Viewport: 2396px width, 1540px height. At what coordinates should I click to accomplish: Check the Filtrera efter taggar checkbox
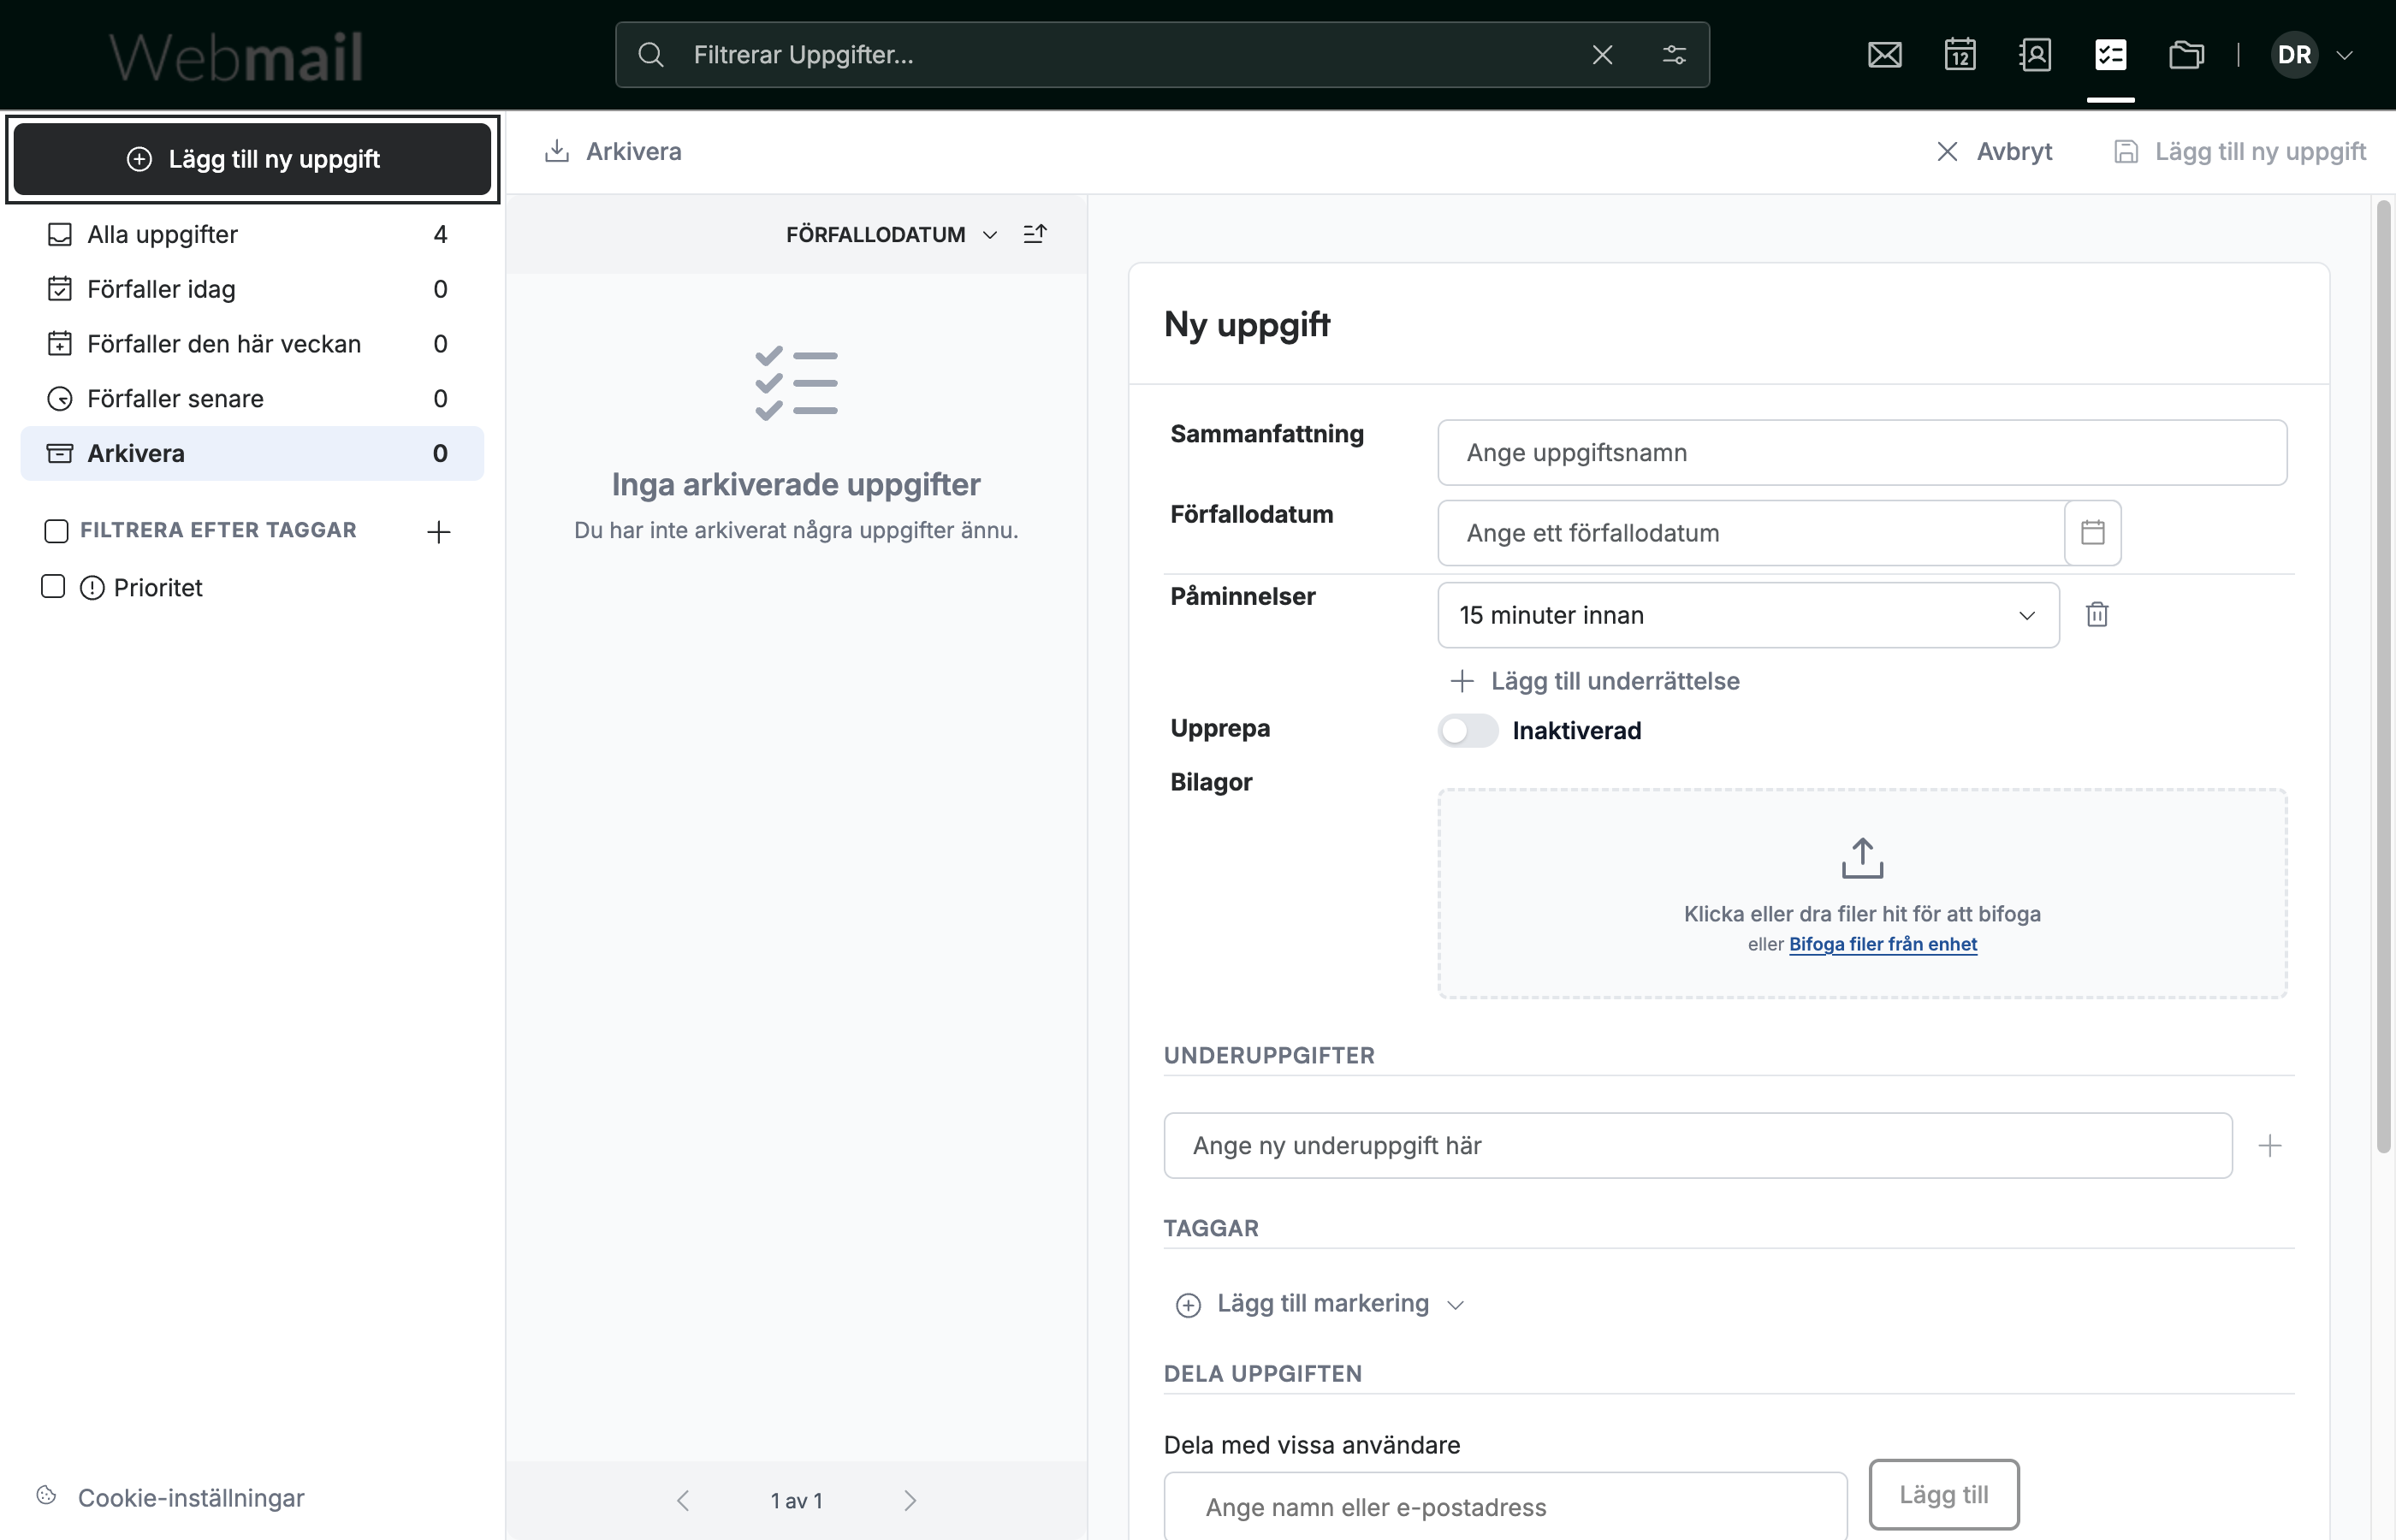click(57, 530)
